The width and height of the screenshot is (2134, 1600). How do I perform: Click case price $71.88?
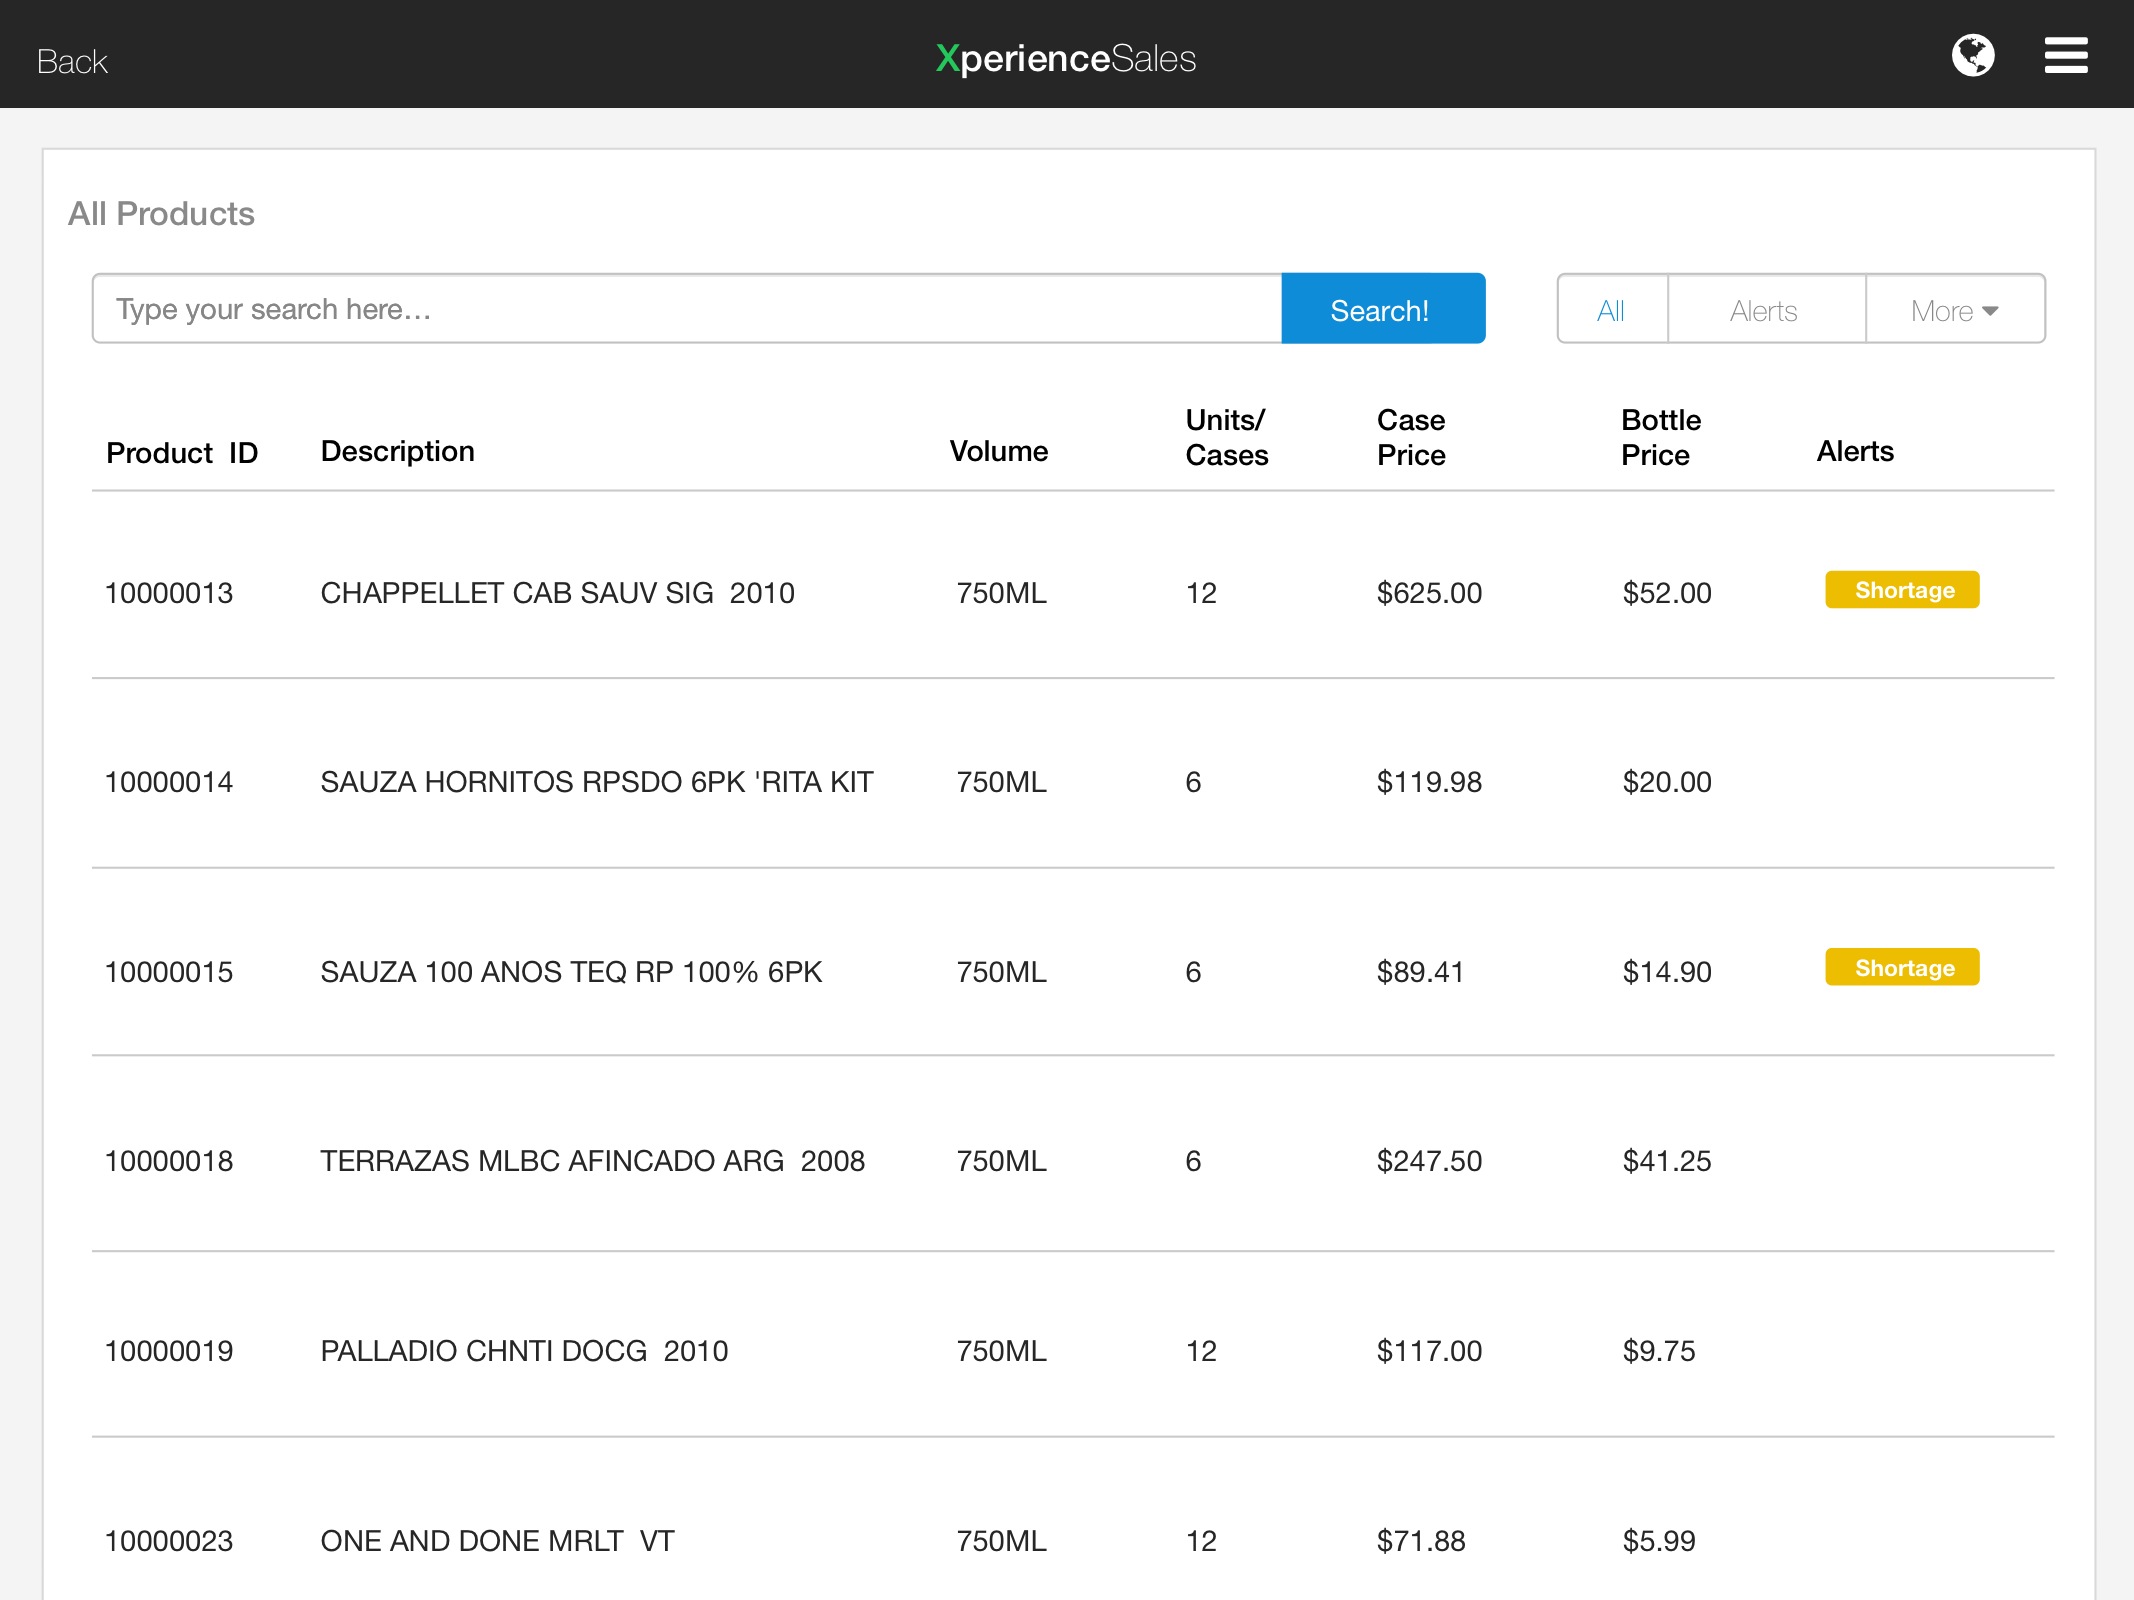click(x=1420, y=1541)
